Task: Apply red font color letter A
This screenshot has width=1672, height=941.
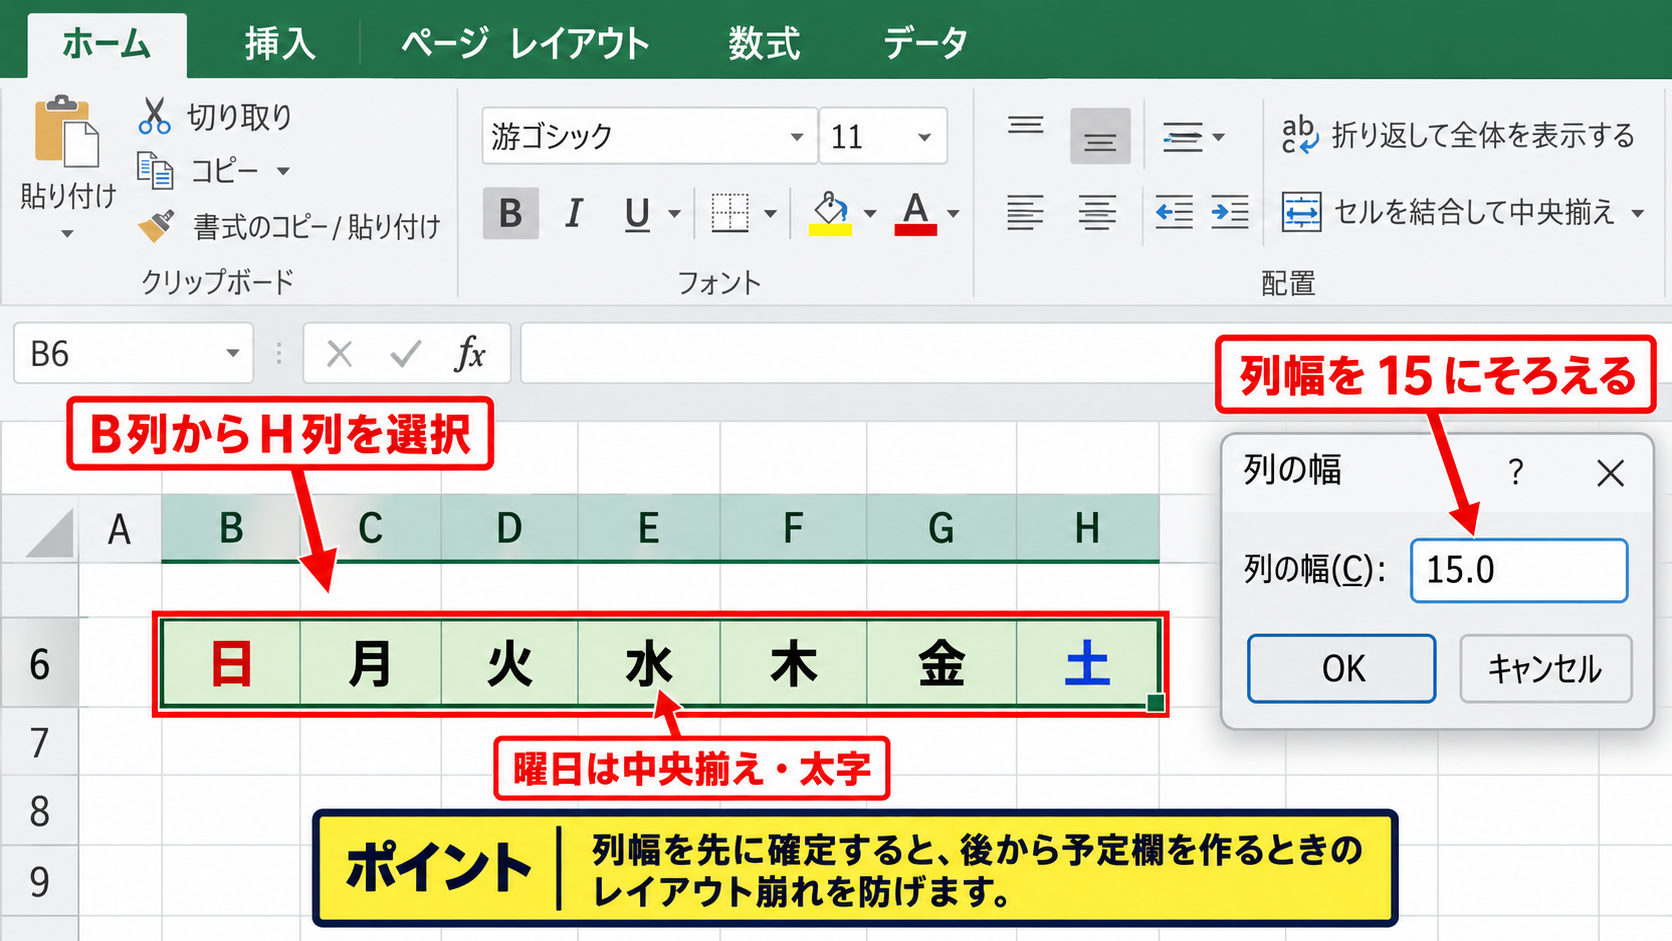Action: [x=915, y=213]
